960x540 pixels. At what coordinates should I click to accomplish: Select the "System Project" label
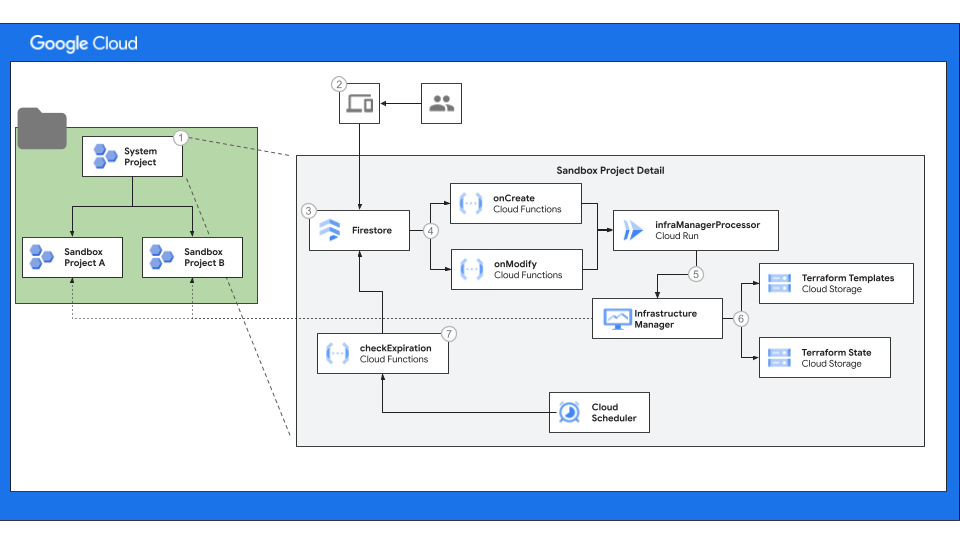(x=140, y=157)
